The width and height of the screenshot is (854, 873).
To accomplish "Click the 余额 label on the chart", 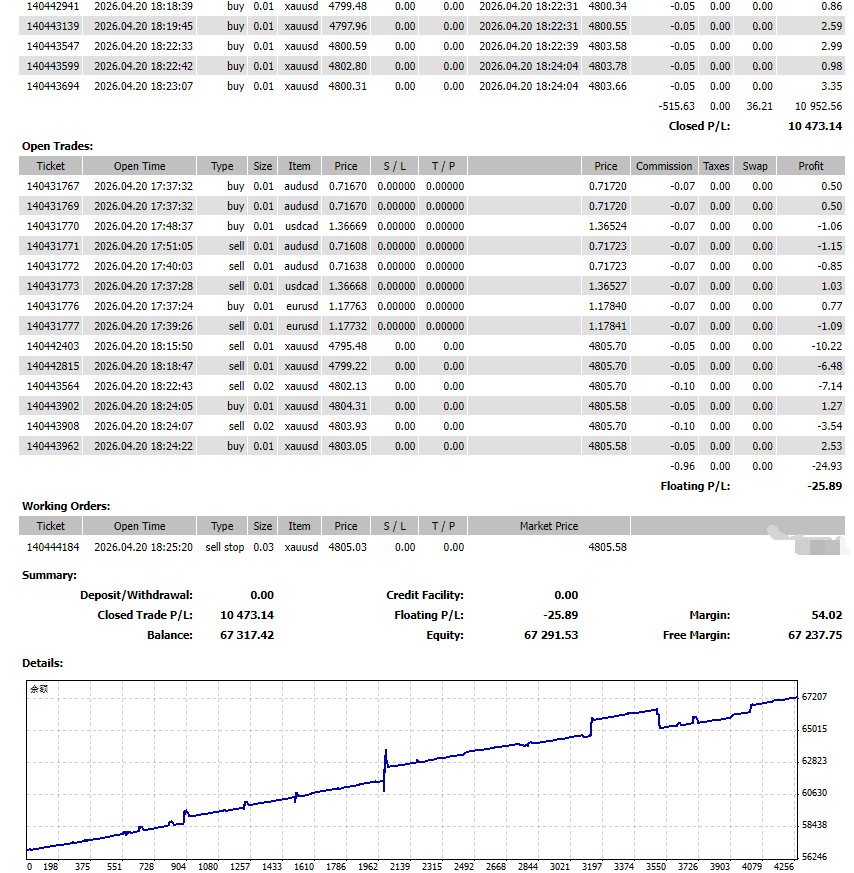I will (41, 687).
